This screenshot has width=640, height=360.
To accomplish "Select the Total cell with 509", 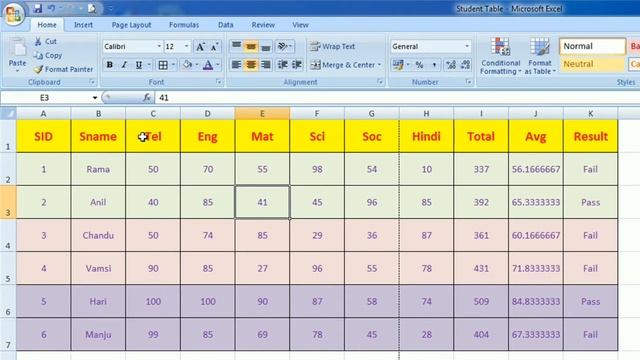I will coord(481,301).
